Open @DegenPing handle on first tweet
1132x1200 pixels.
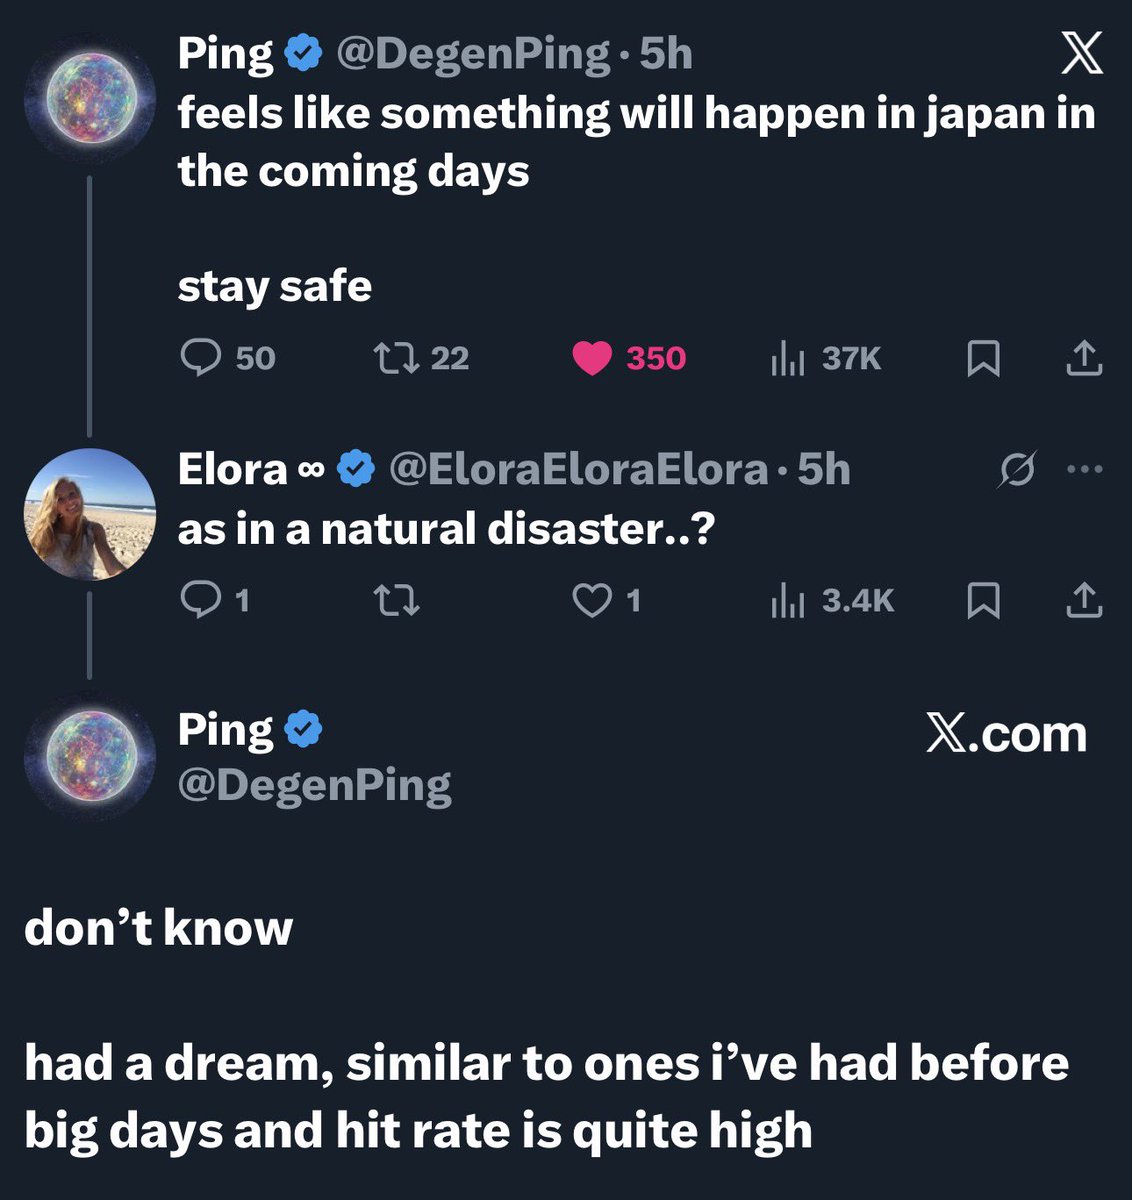point(472,54)
